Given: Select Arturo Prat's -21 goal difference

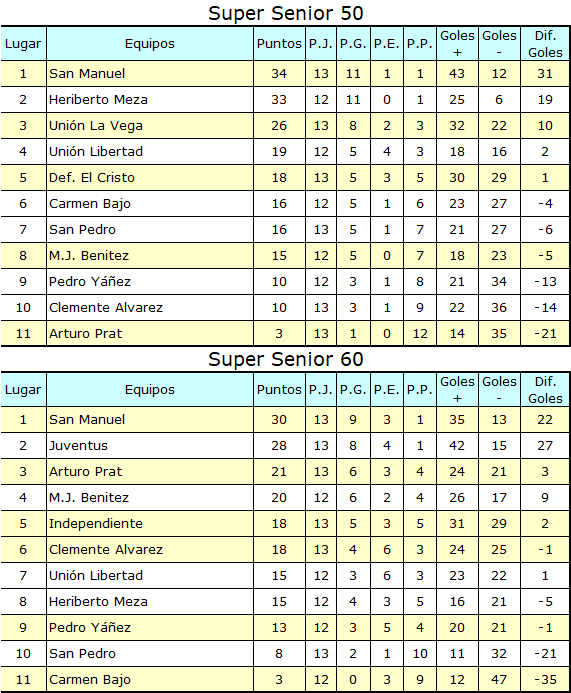Looking at the screenshot, I should (x=545, y=334).
